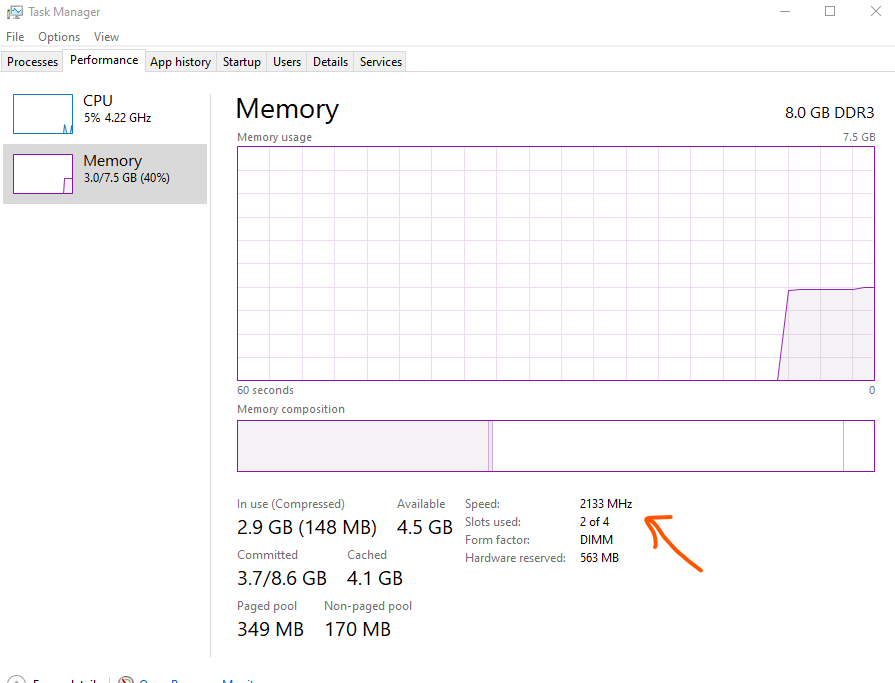Switch to the Processes tab
Screen dimensions: 895x683
pos(32,62)
